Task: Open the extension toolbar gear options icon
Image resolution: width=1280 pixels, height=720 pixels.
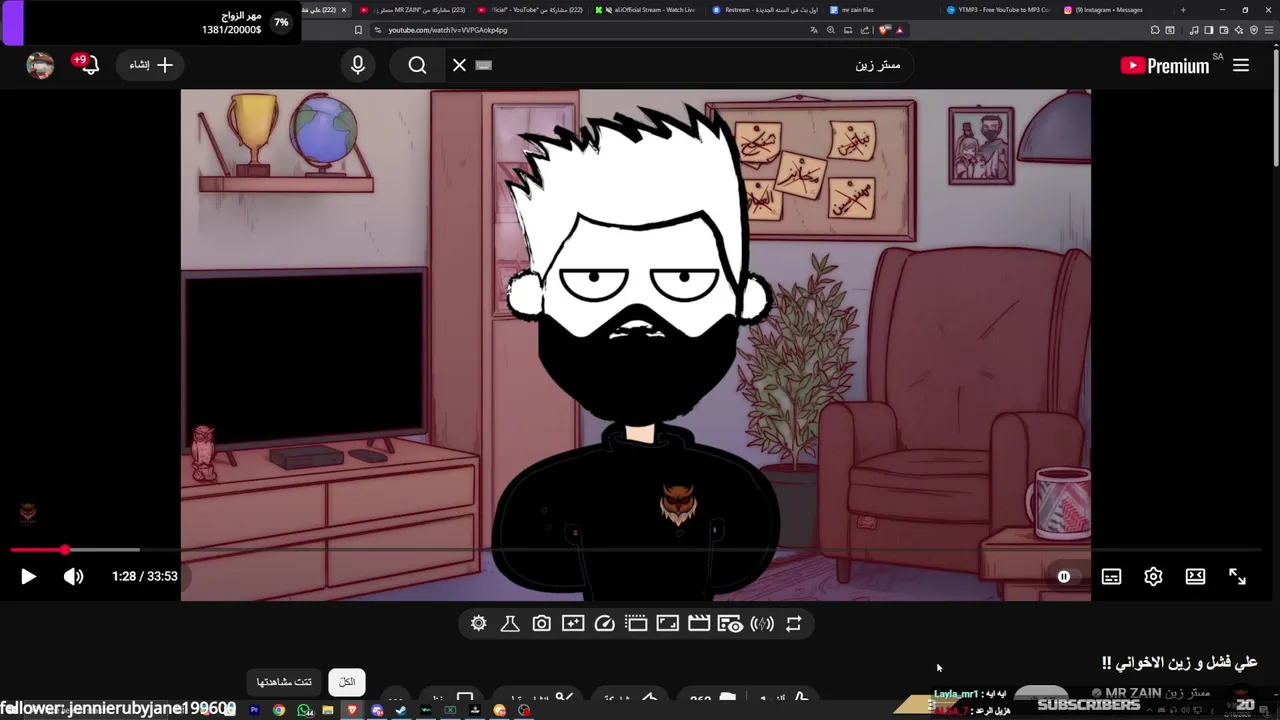Action: [479, 623]
